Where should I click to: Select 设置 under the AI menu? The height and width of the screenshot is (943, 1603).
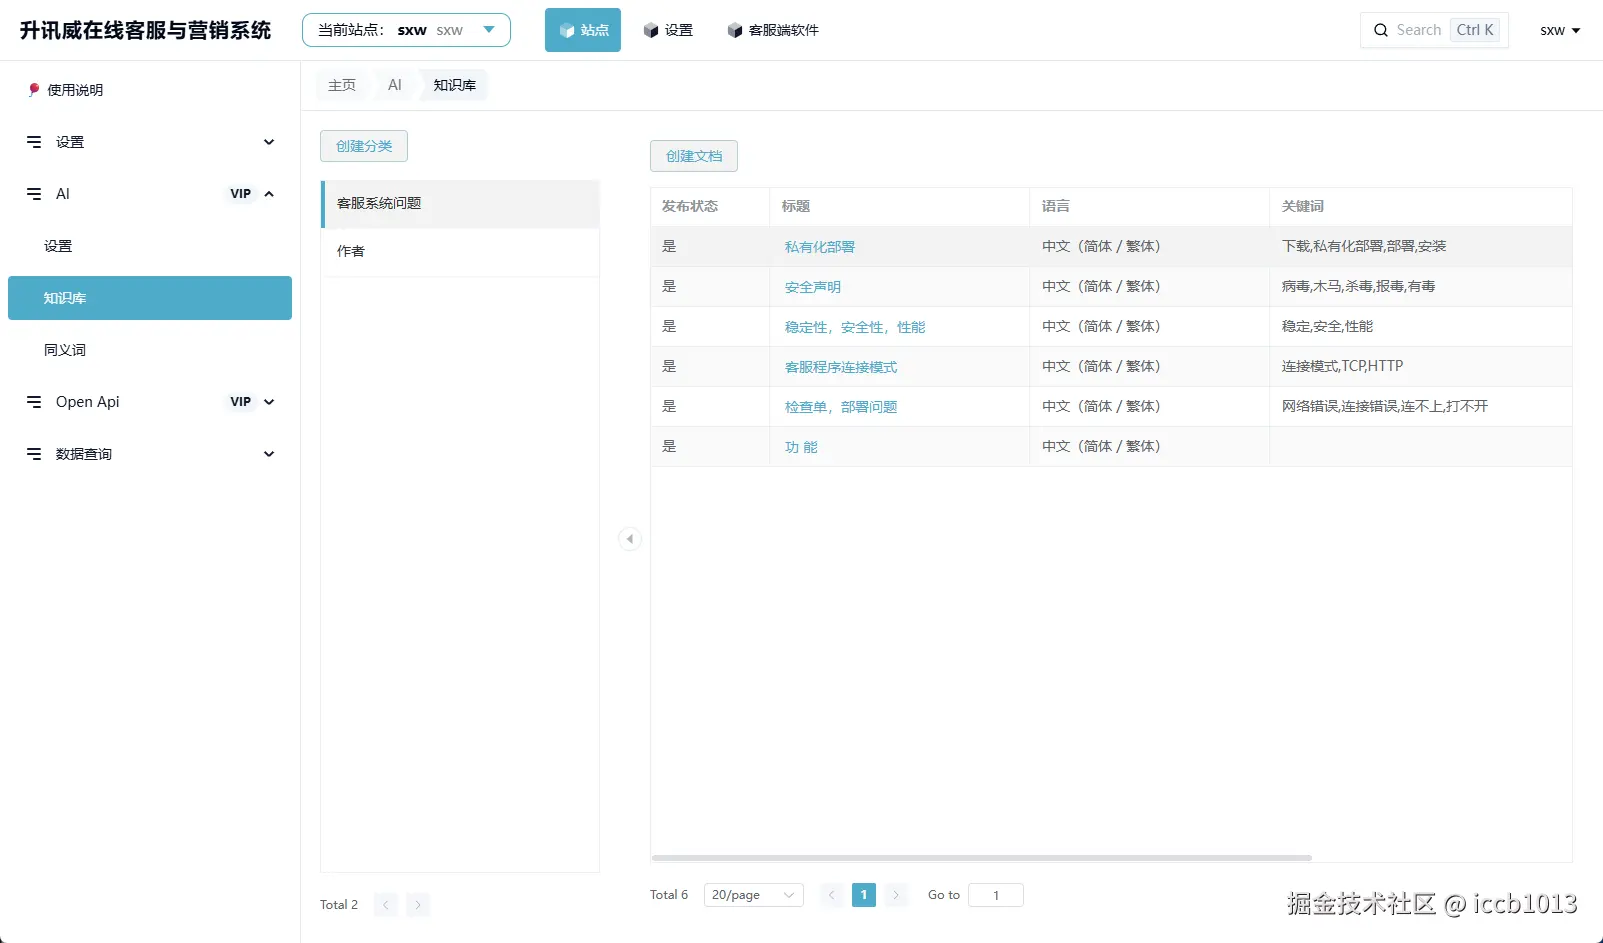click(58, 246)
